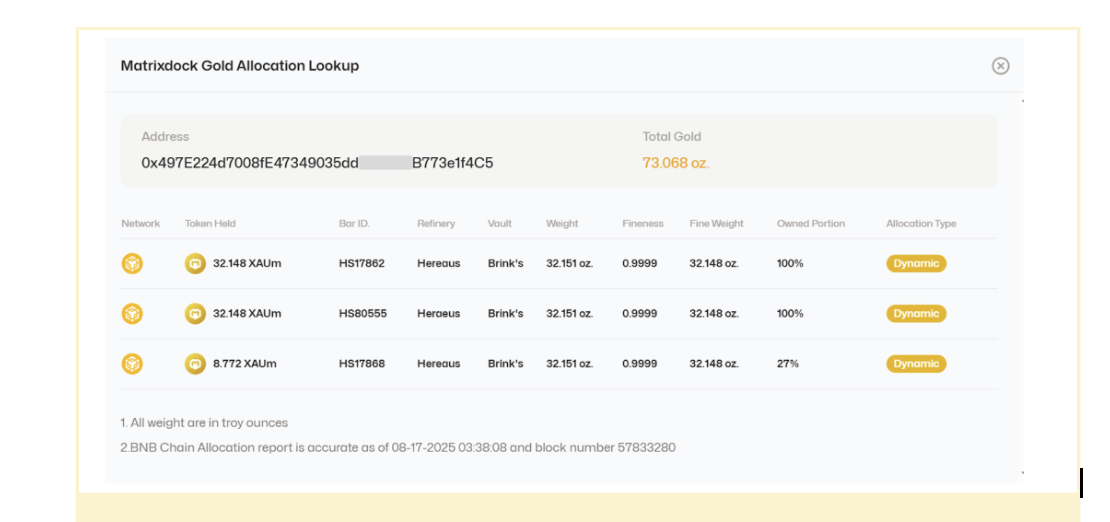
Task: Select the XAUm token icon in HS17862 row
Action: click(x=195, y=264)
